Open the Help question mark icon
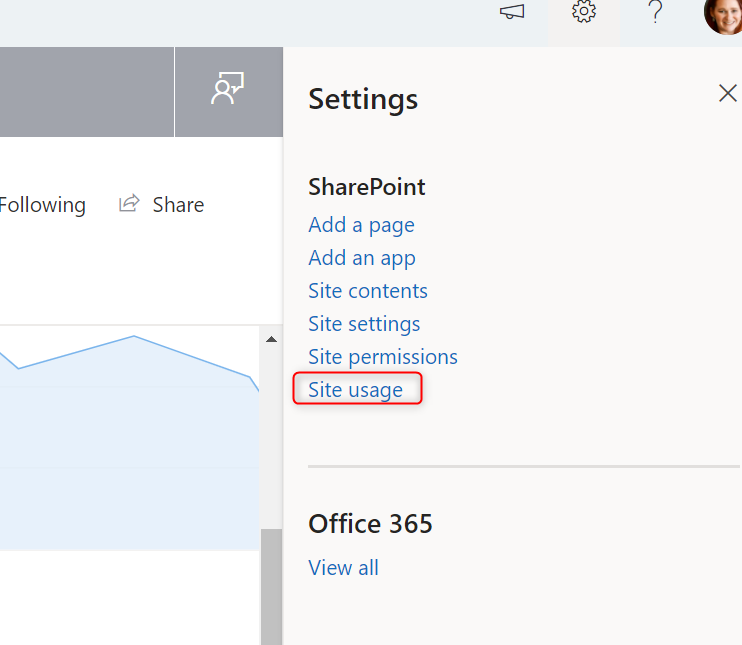The height and width of the screenshot is (645, 742). click(655, 12)
